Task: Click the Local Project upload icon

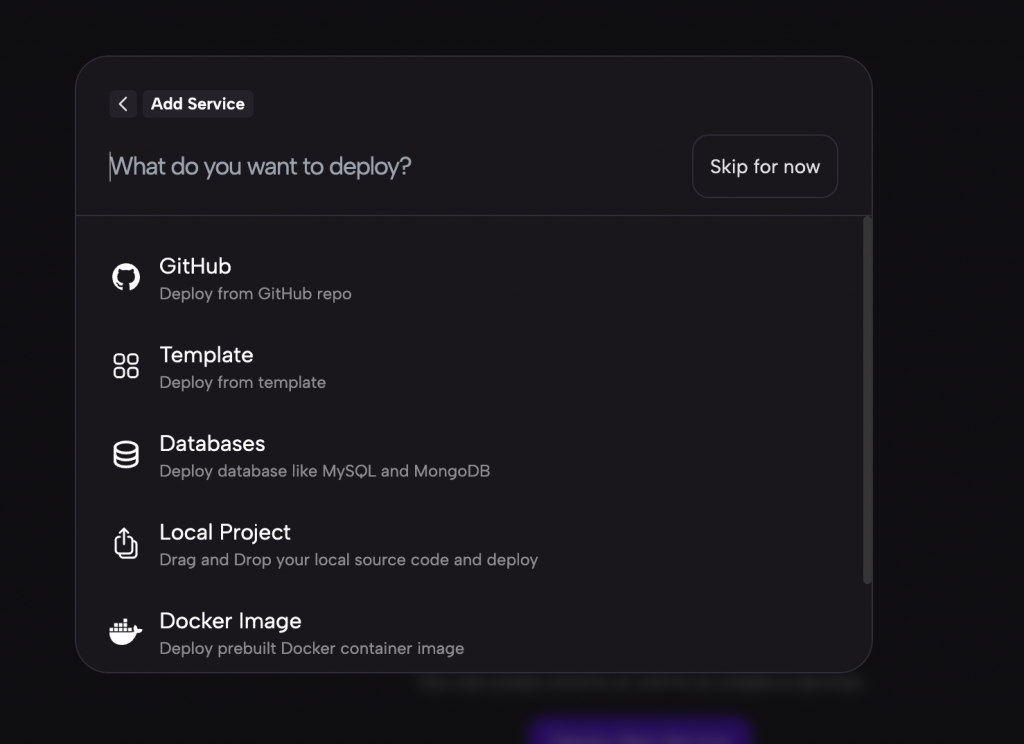Action: click(126, 543)
